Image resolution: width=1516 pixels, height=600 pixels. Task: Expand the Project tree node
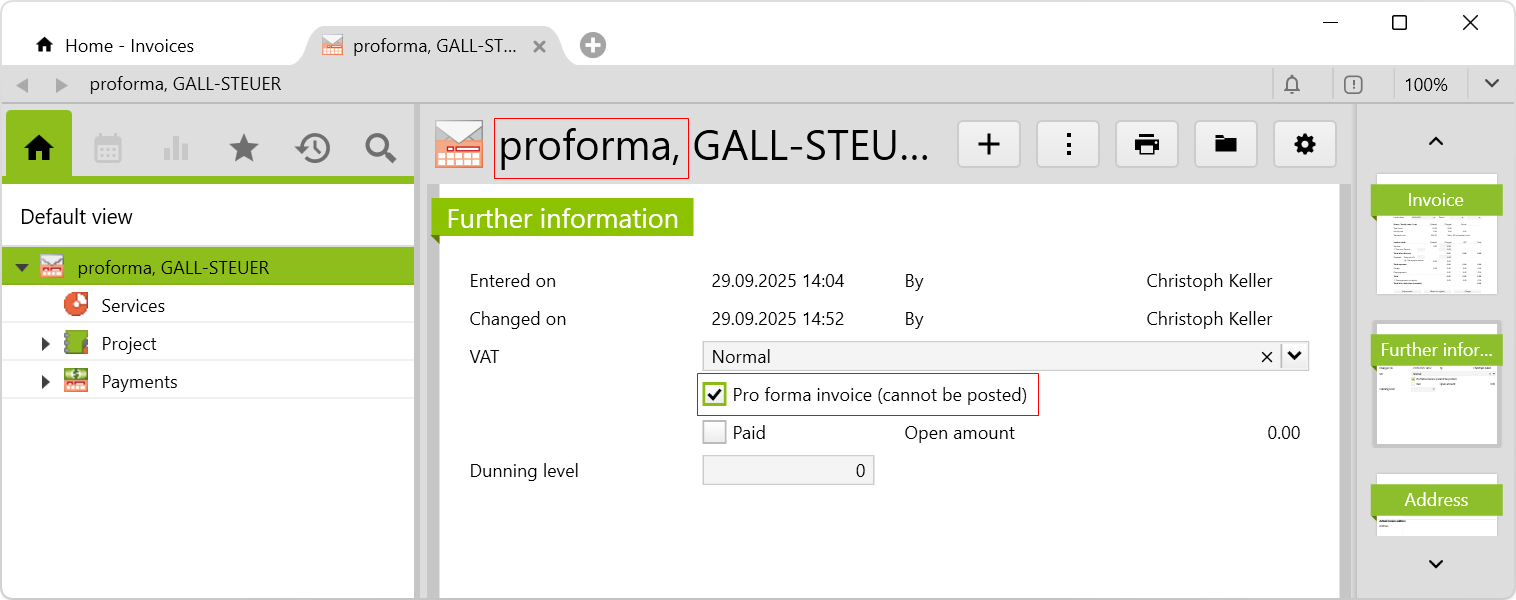tap(45, 344)
